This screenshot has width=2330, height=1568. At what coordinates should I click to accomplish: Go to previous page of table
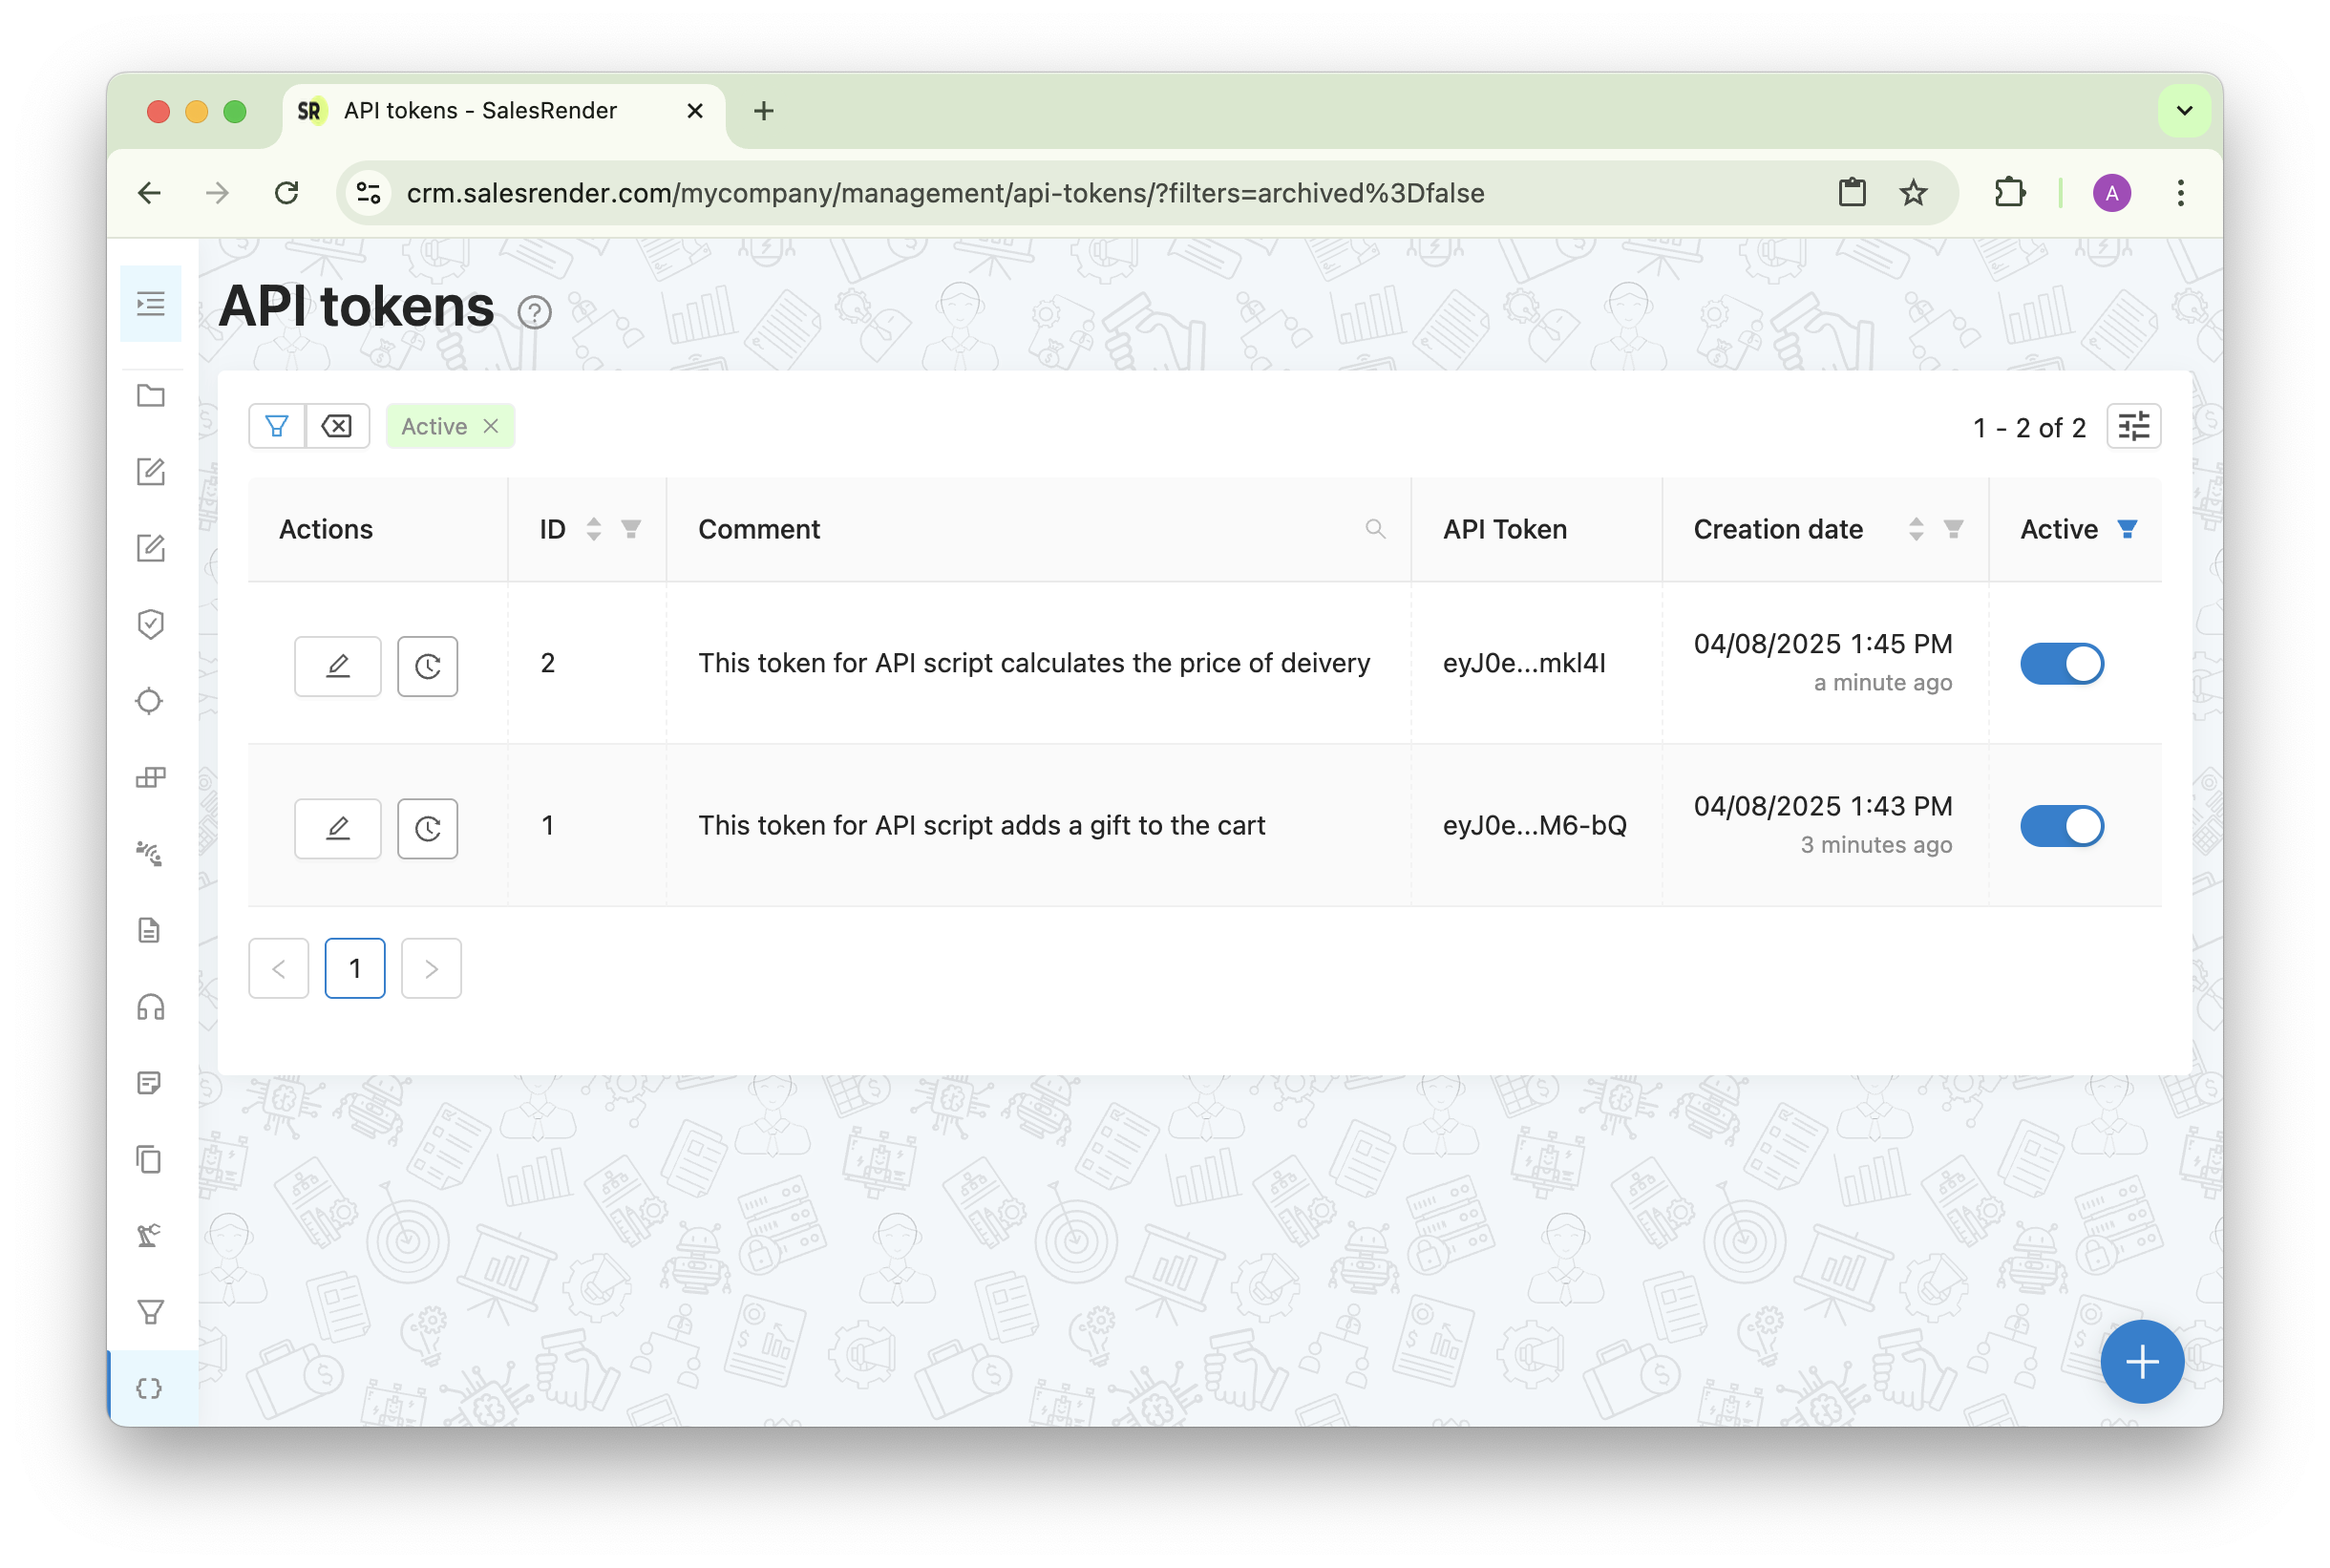point(279,968)
